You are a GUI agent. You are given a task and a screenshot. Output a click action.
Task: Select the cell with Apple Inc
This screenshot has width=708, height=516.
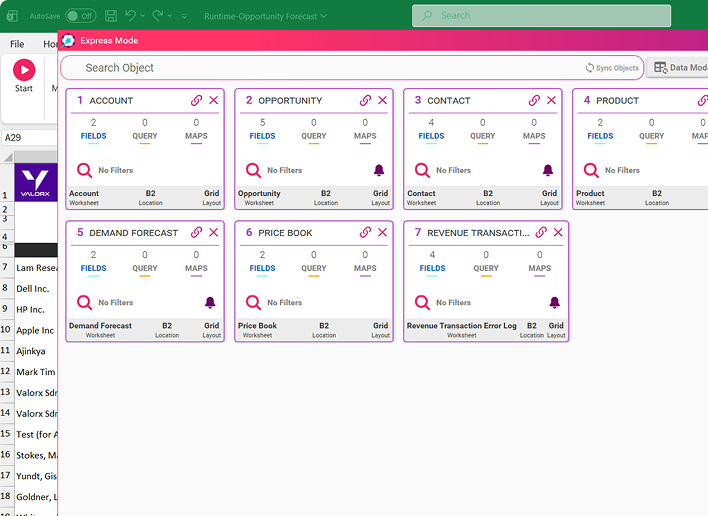(x=36, y=330)
